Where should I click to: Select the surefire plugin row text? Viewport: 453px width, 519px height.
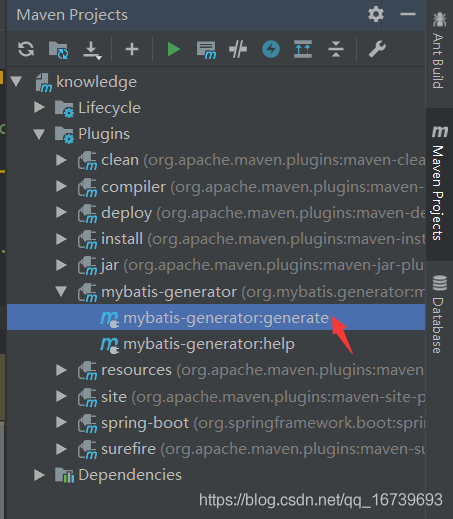pyautogui.click(x=263, y=449)
